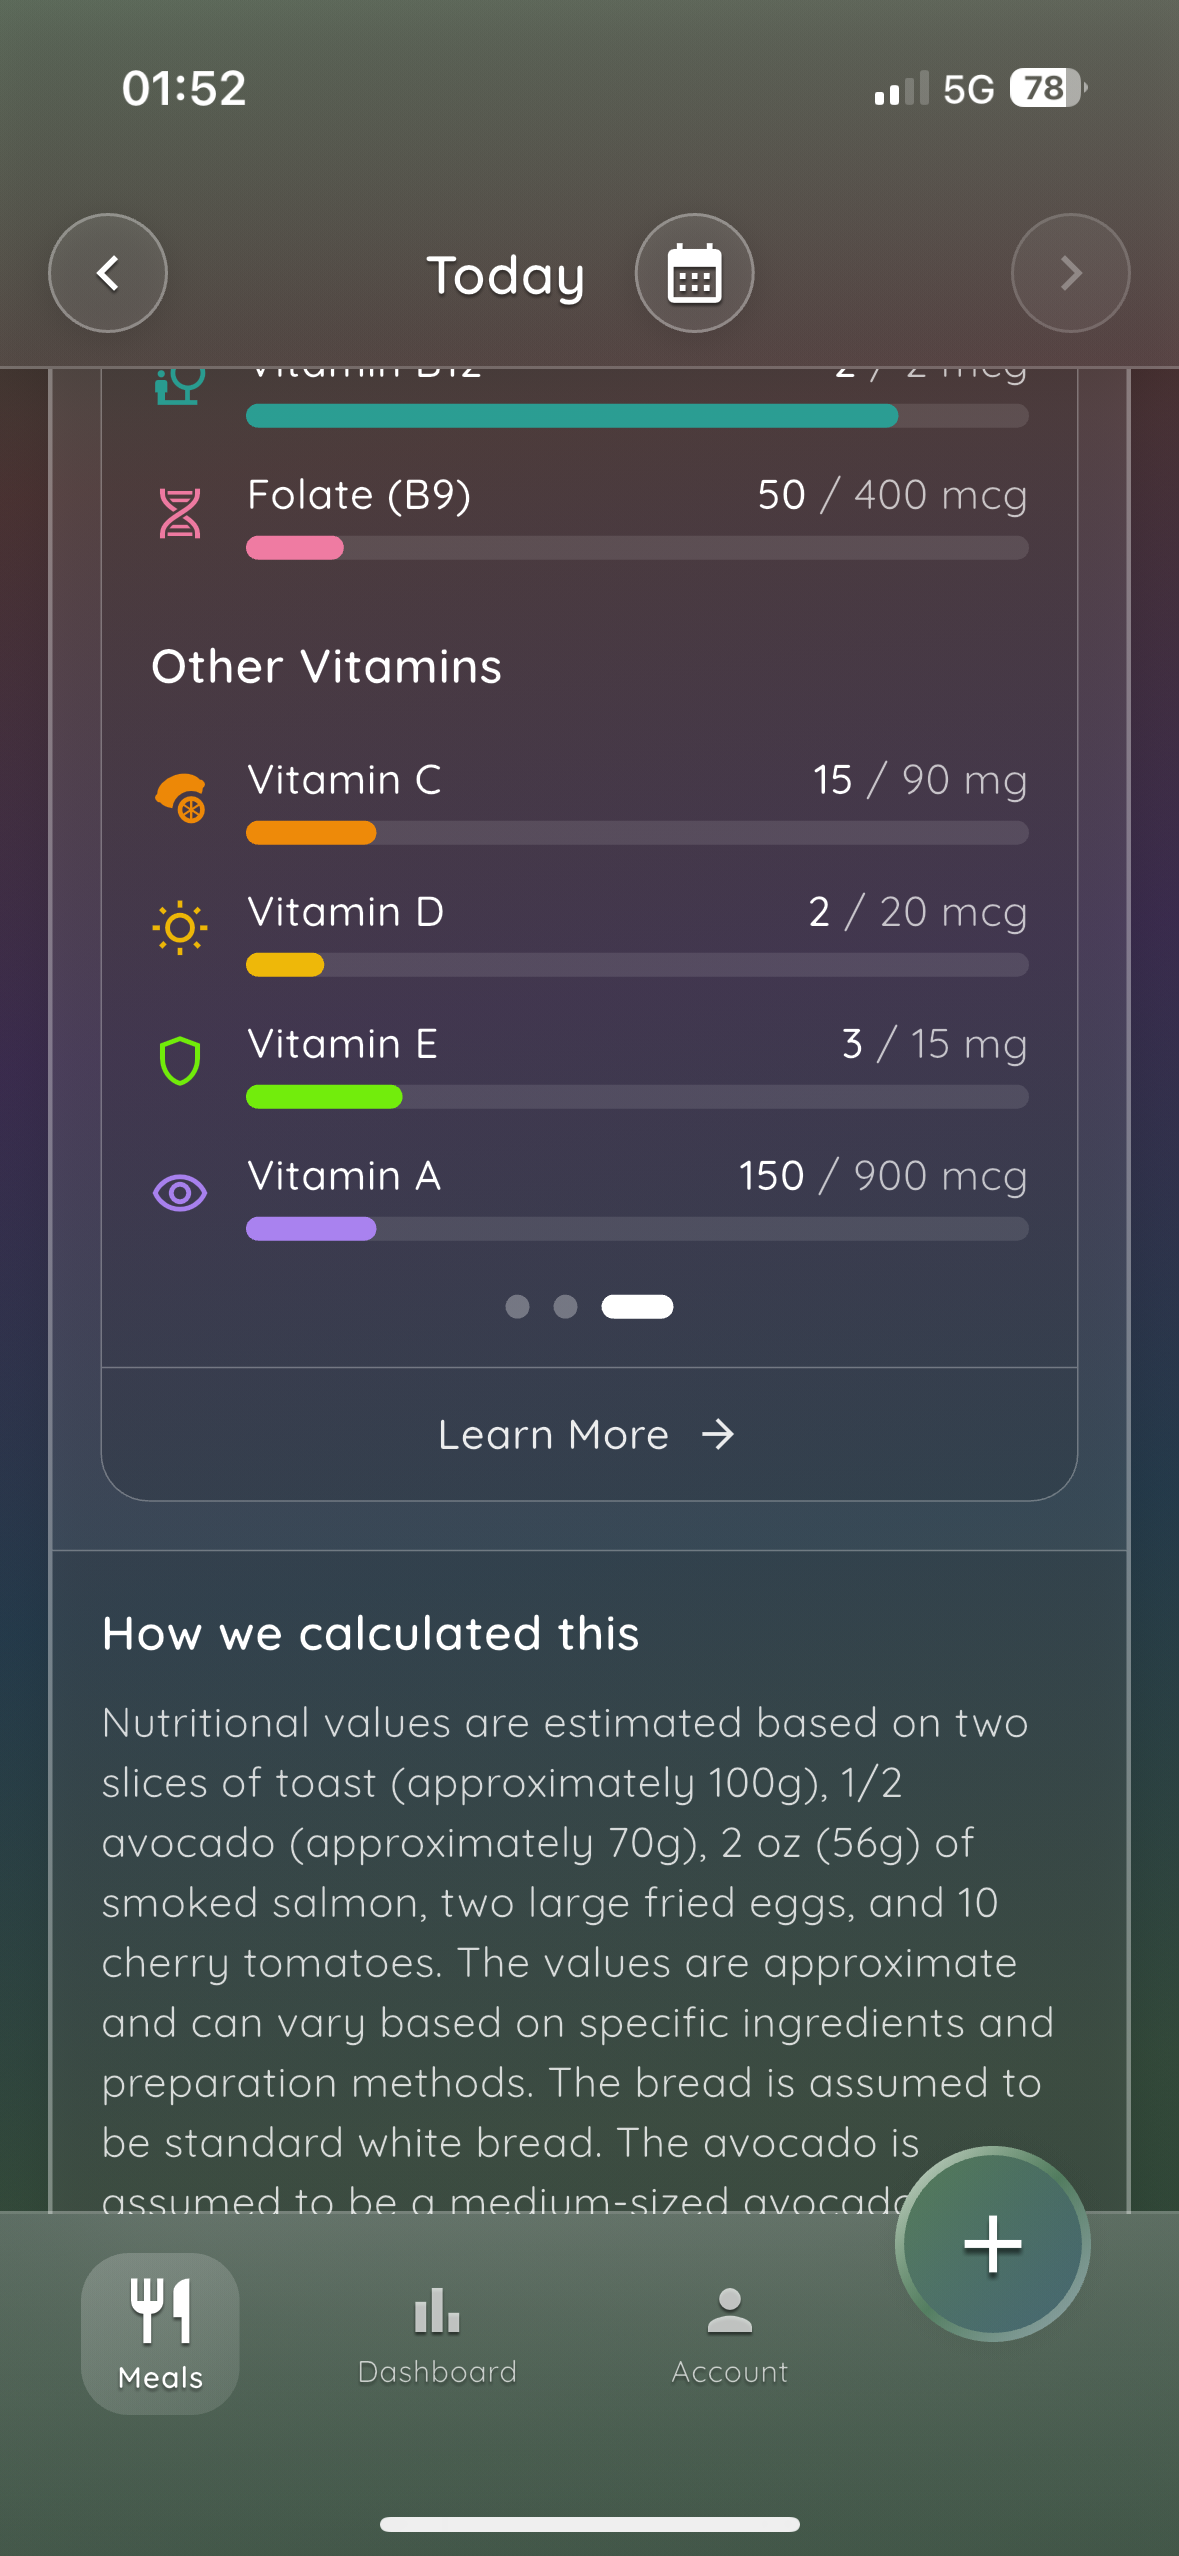Switch to the Dashboard tab
The height and width of the screenshot is (2556, 1179).
point(437,2335)
